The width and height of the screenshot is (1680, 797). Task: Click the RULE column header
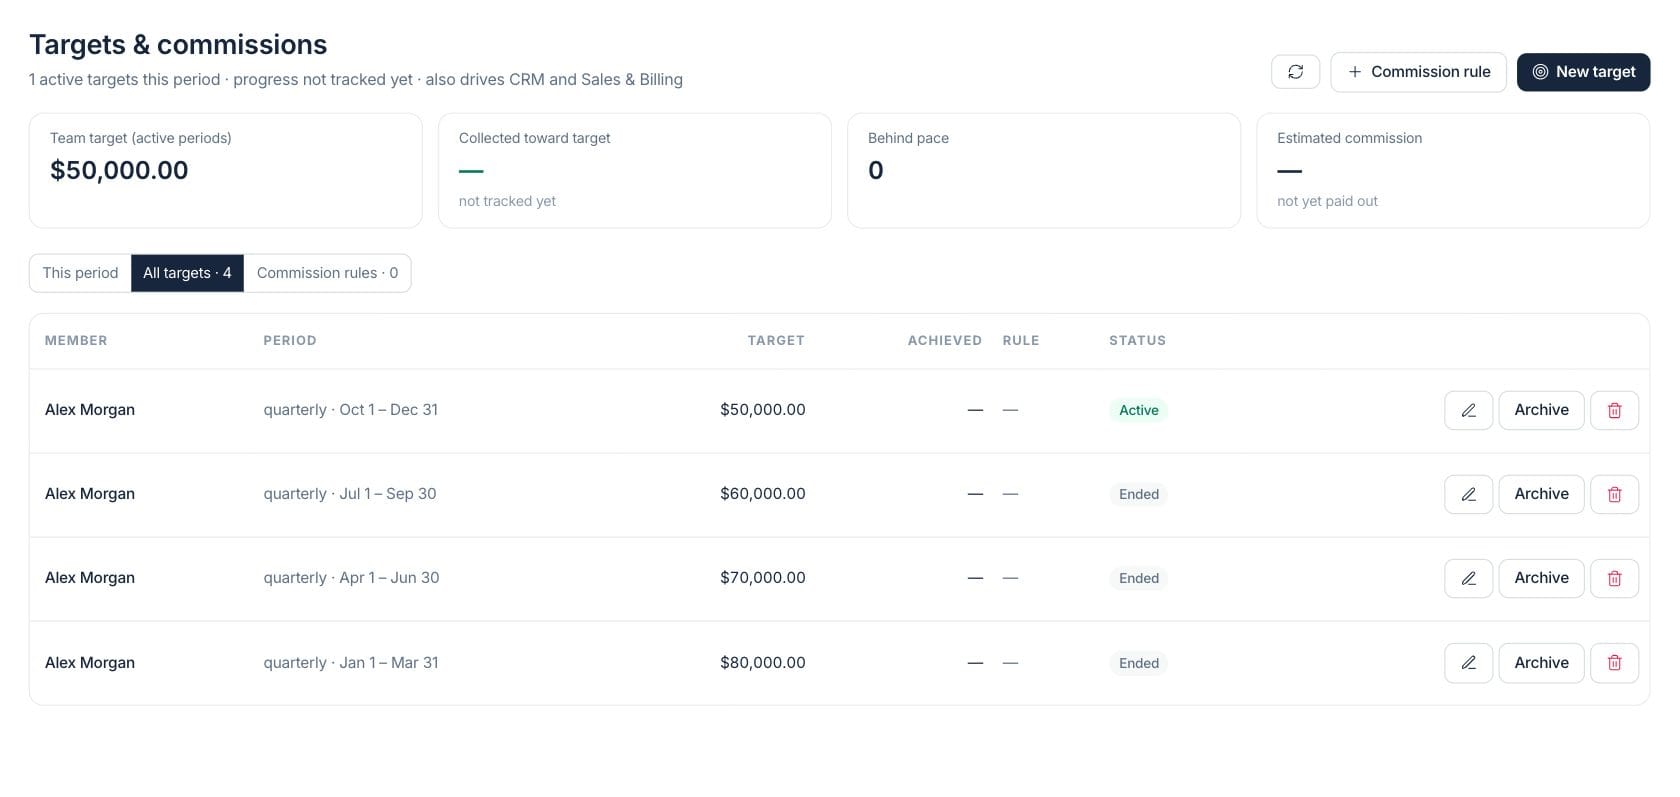pos(1021,341)
